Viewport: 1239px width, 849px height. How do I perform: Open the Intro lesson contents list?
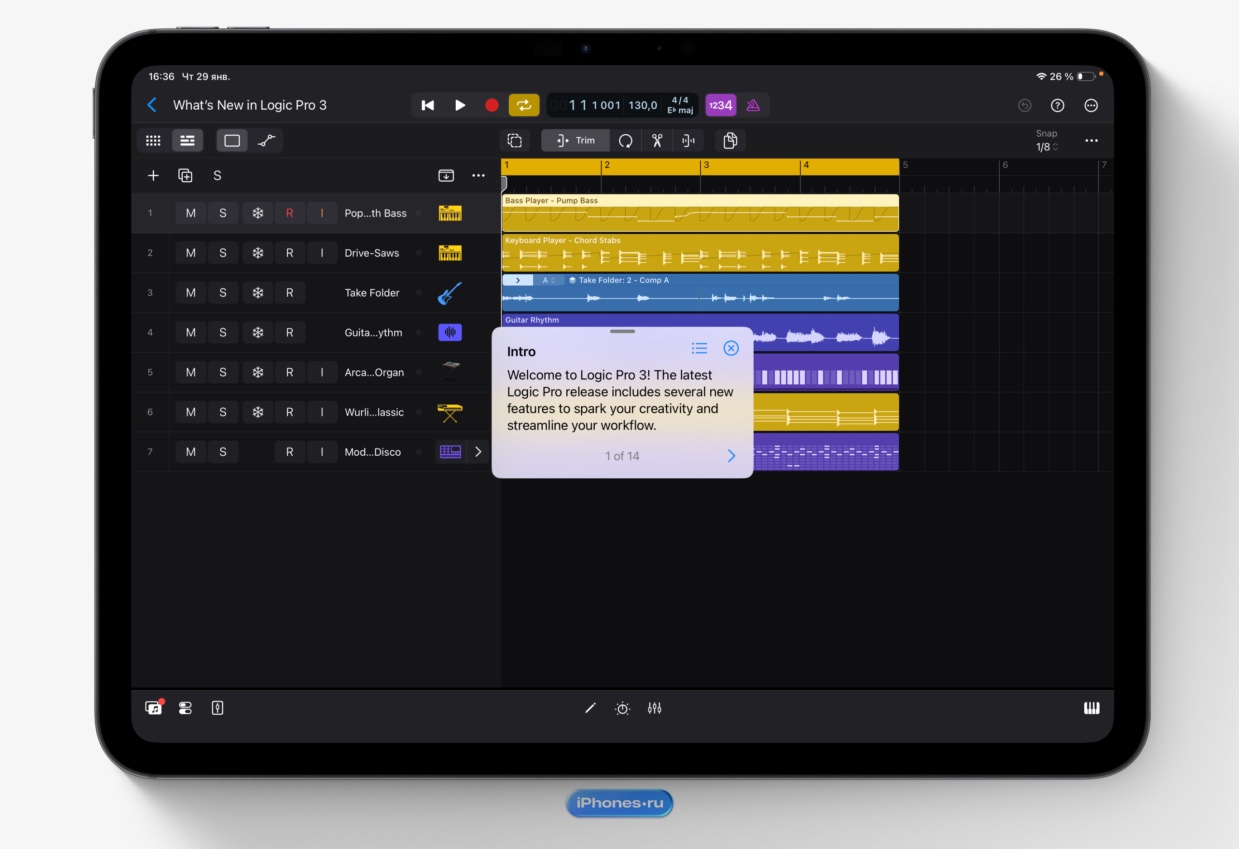[699, 348]
